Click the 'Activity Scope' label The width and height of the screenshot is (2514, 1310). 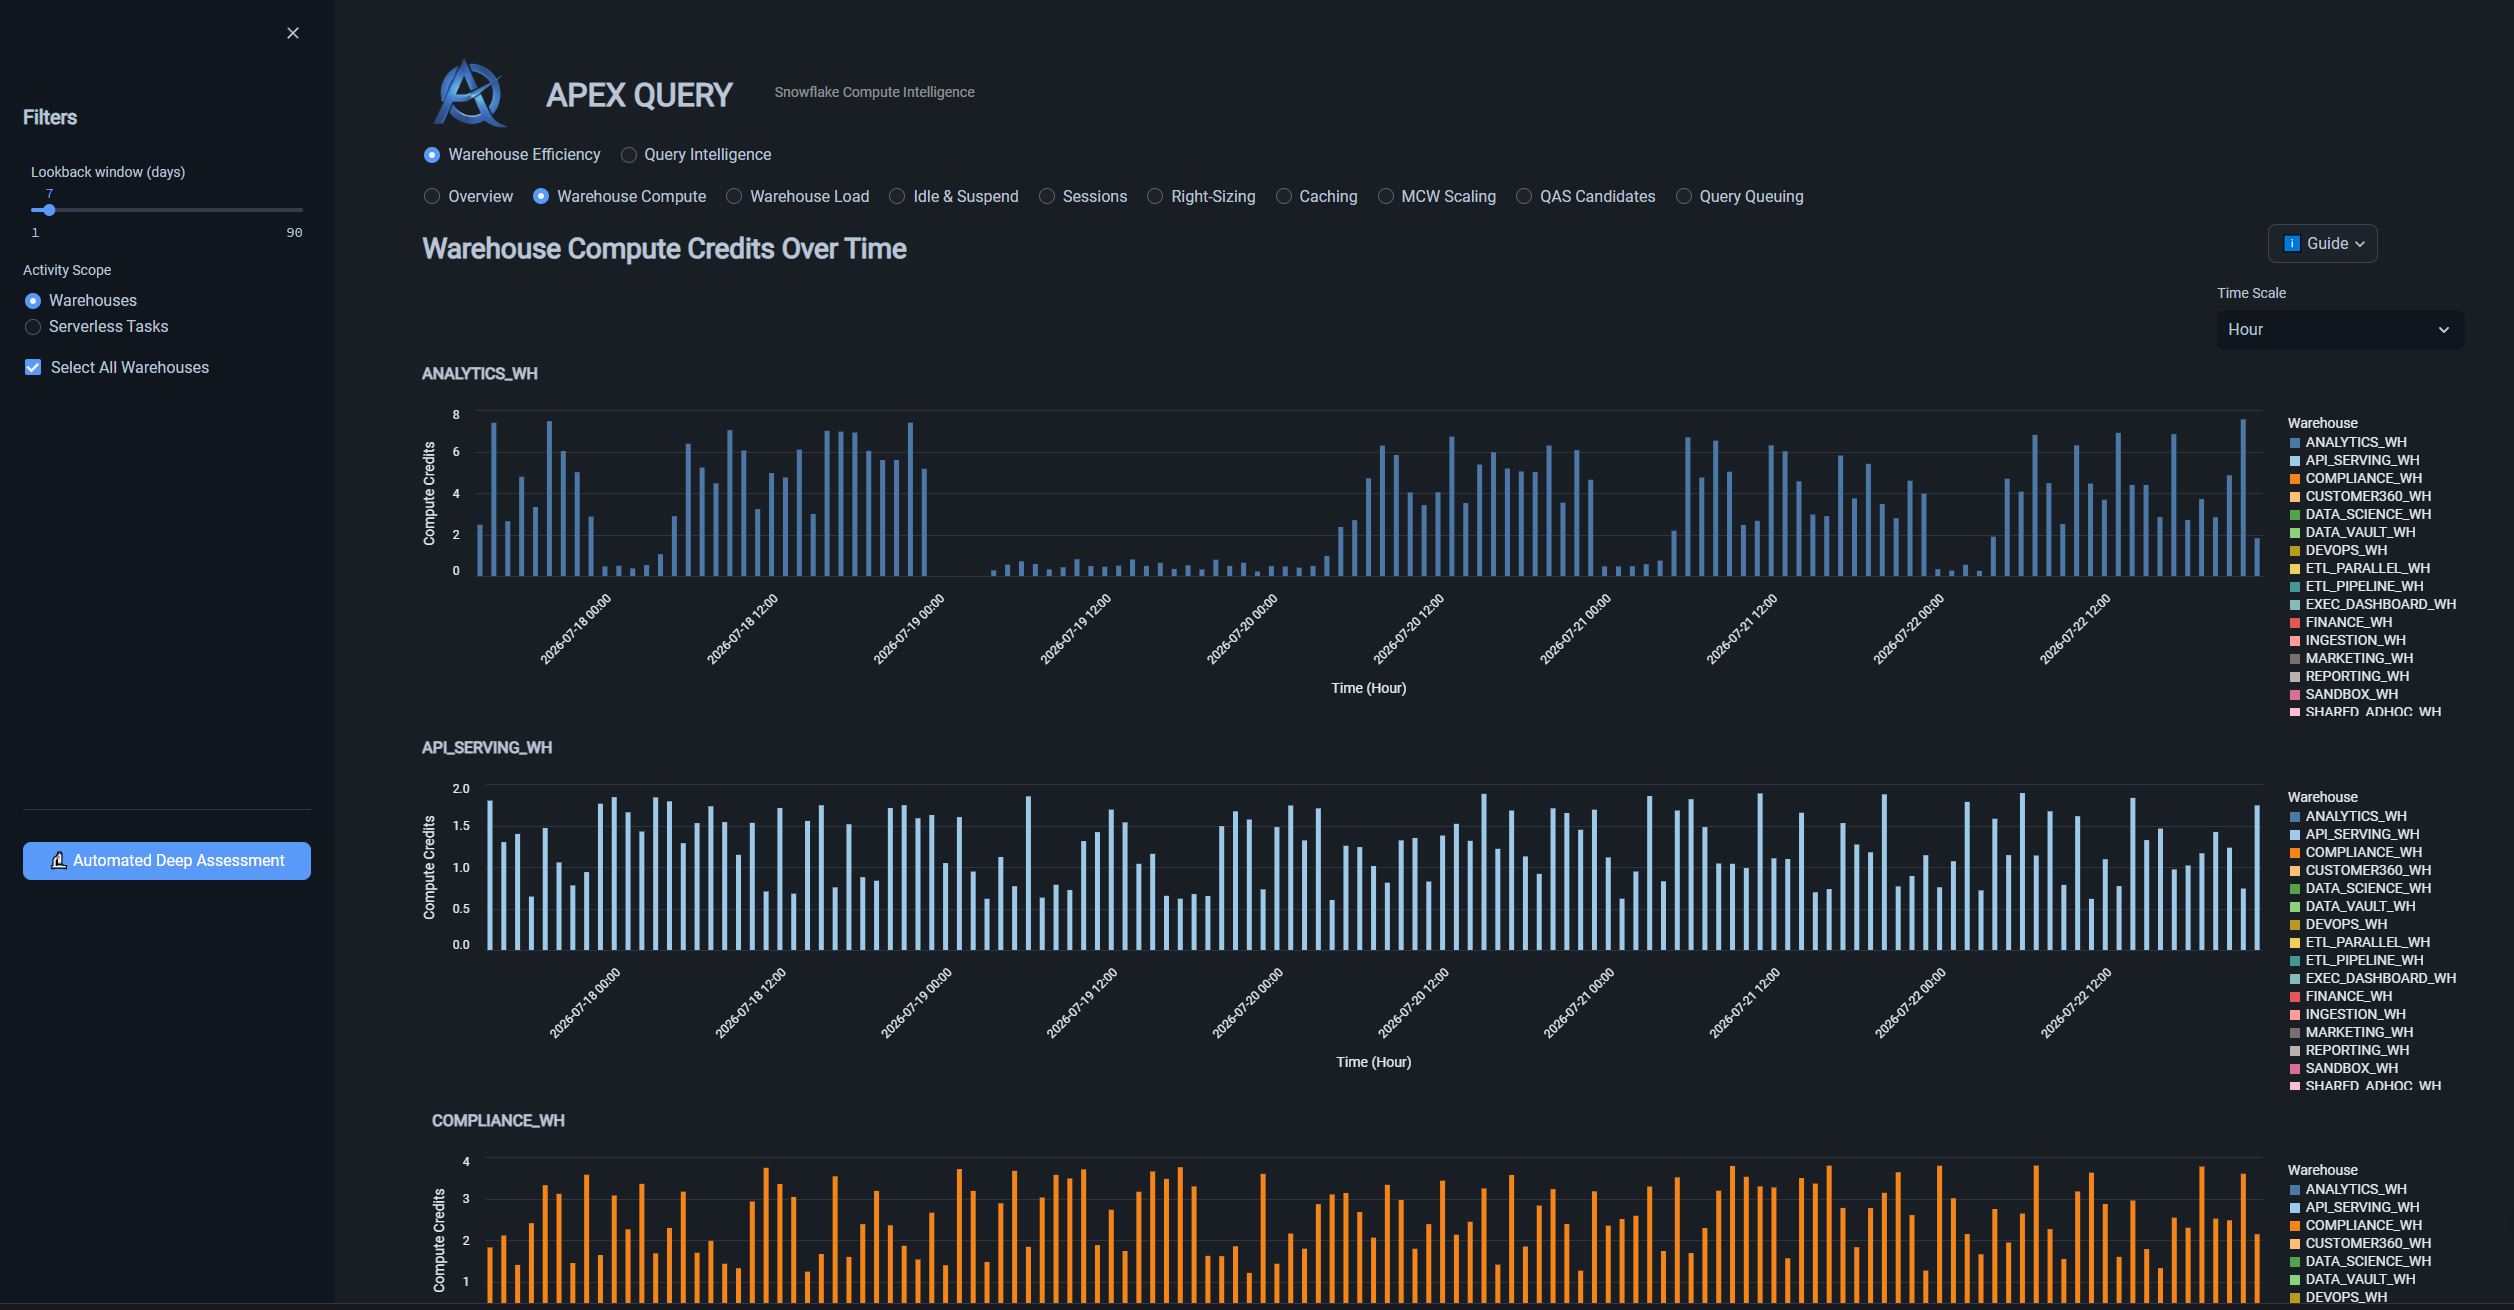click(x=67, y=270)
